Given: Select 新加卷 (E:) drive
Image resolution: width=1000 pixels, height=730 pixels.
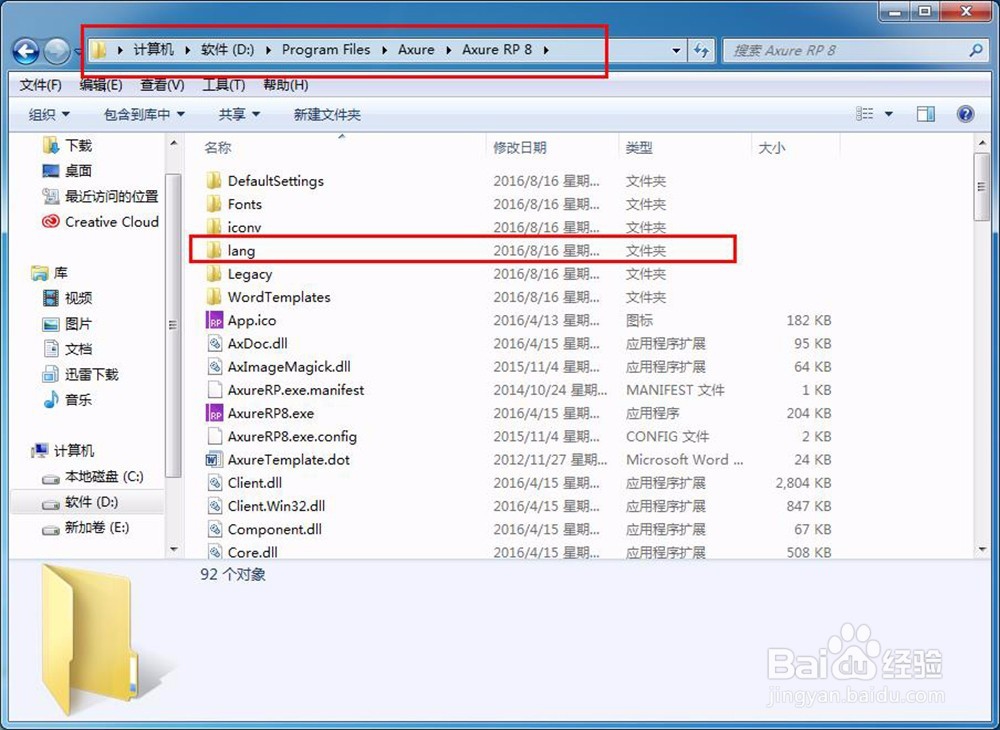Looking at the screenshot, I should pyautogui.click(x=86, y=528).
